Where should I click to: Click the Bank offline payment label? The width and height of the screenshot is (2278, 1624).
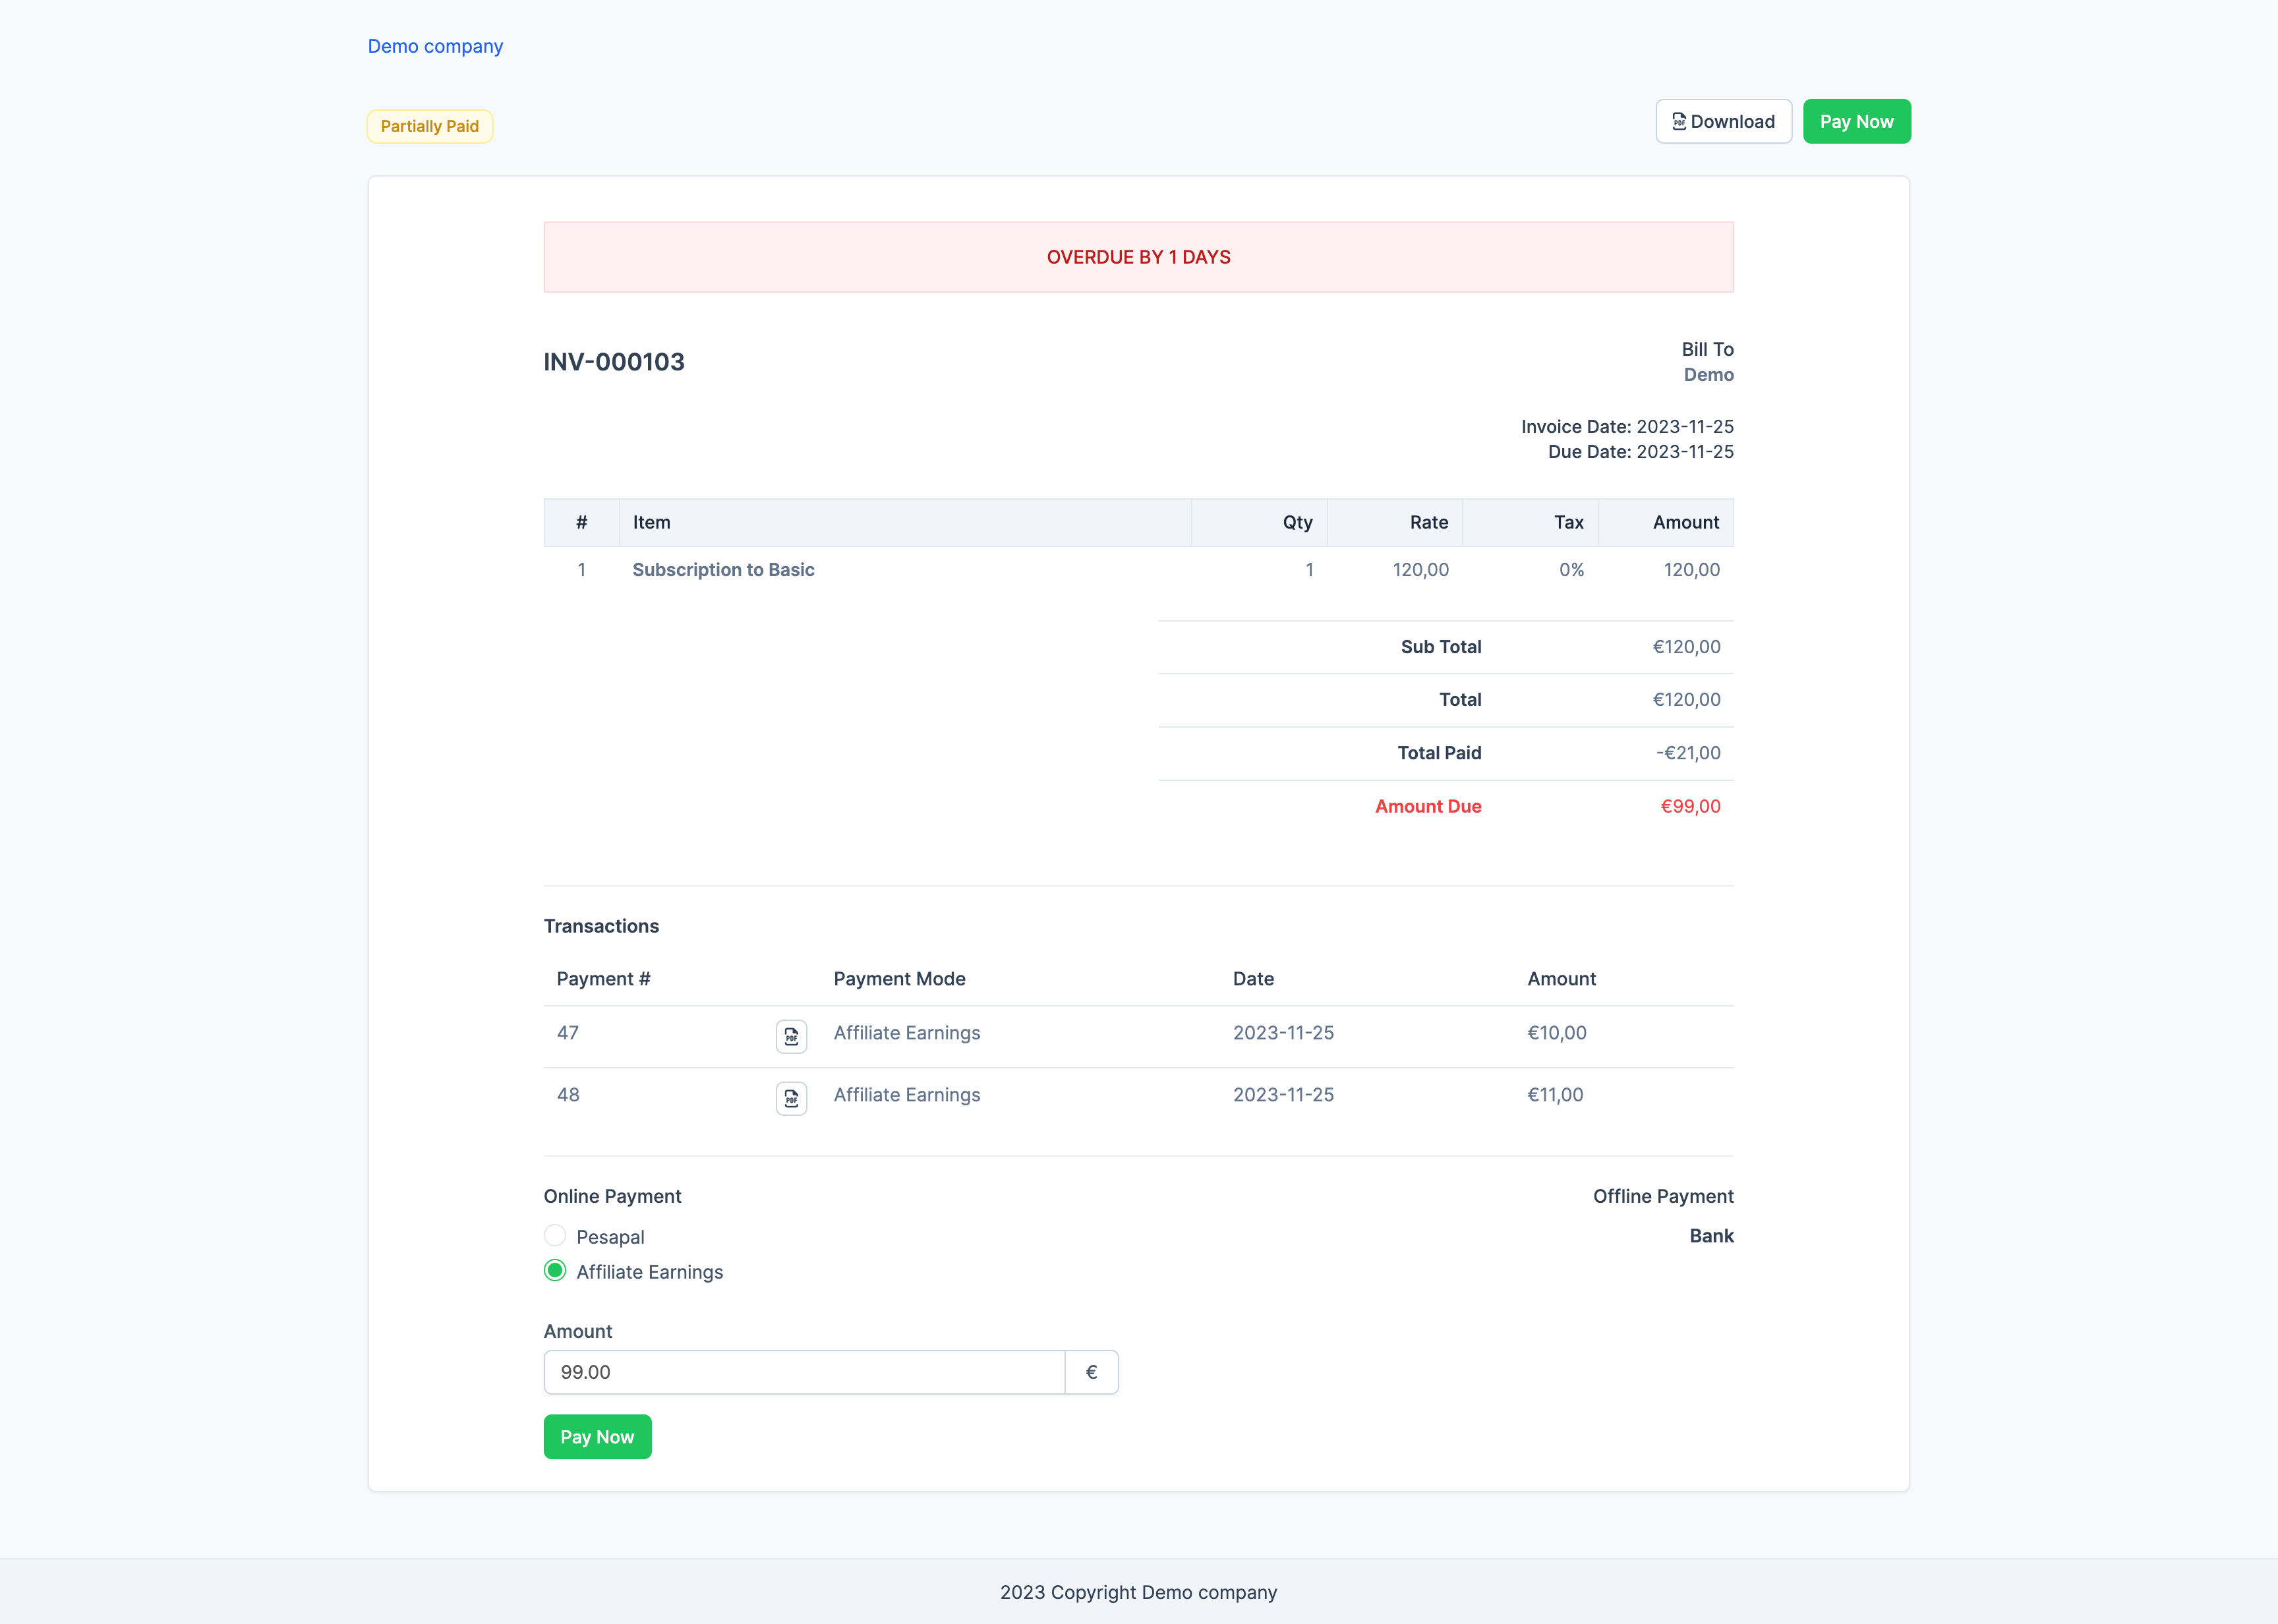[1711, 1236]
